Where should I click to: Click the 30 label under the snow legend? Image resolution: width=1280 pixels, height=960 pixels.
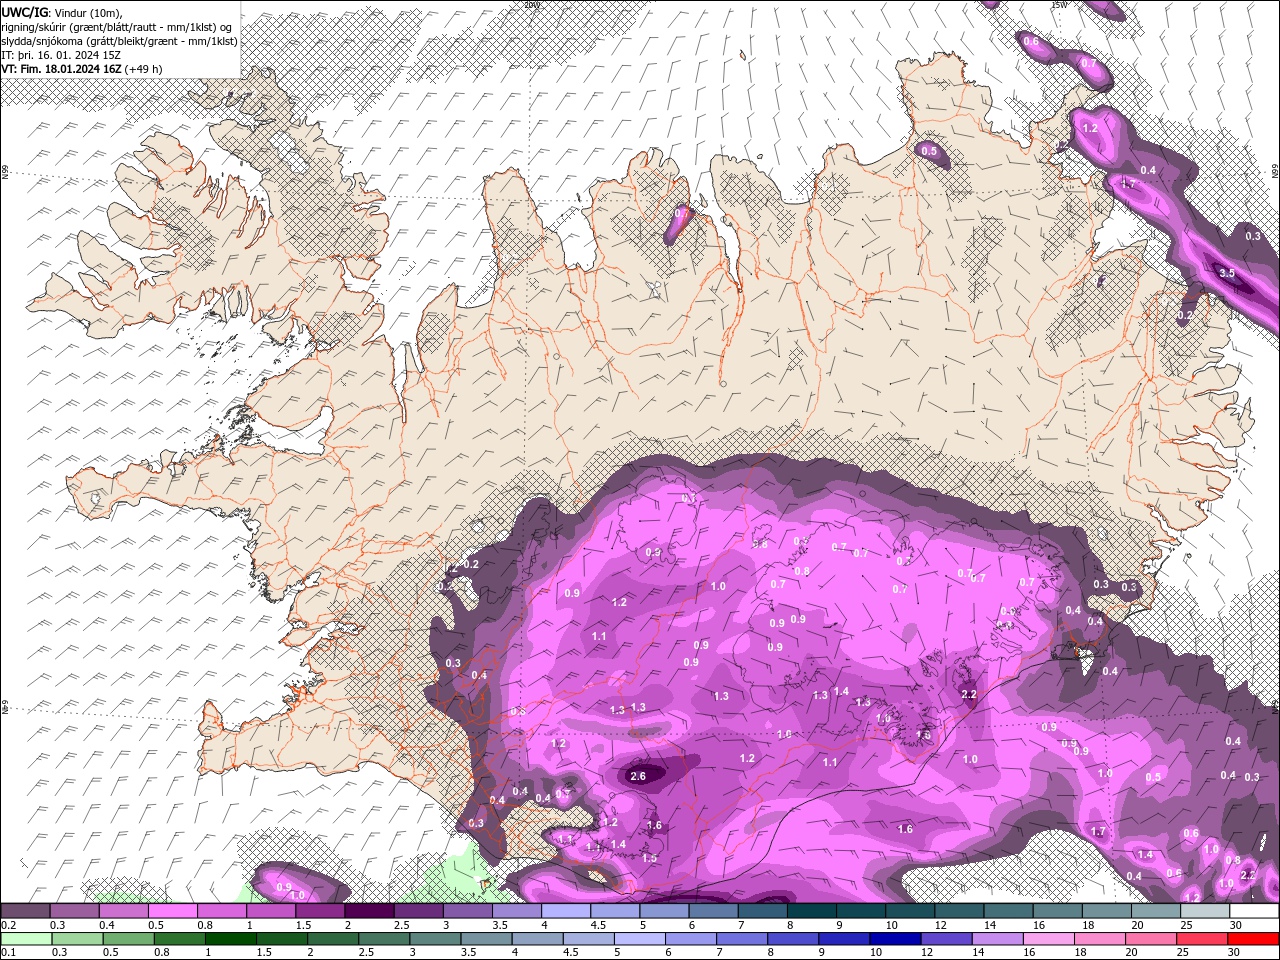pos(1236,925)
